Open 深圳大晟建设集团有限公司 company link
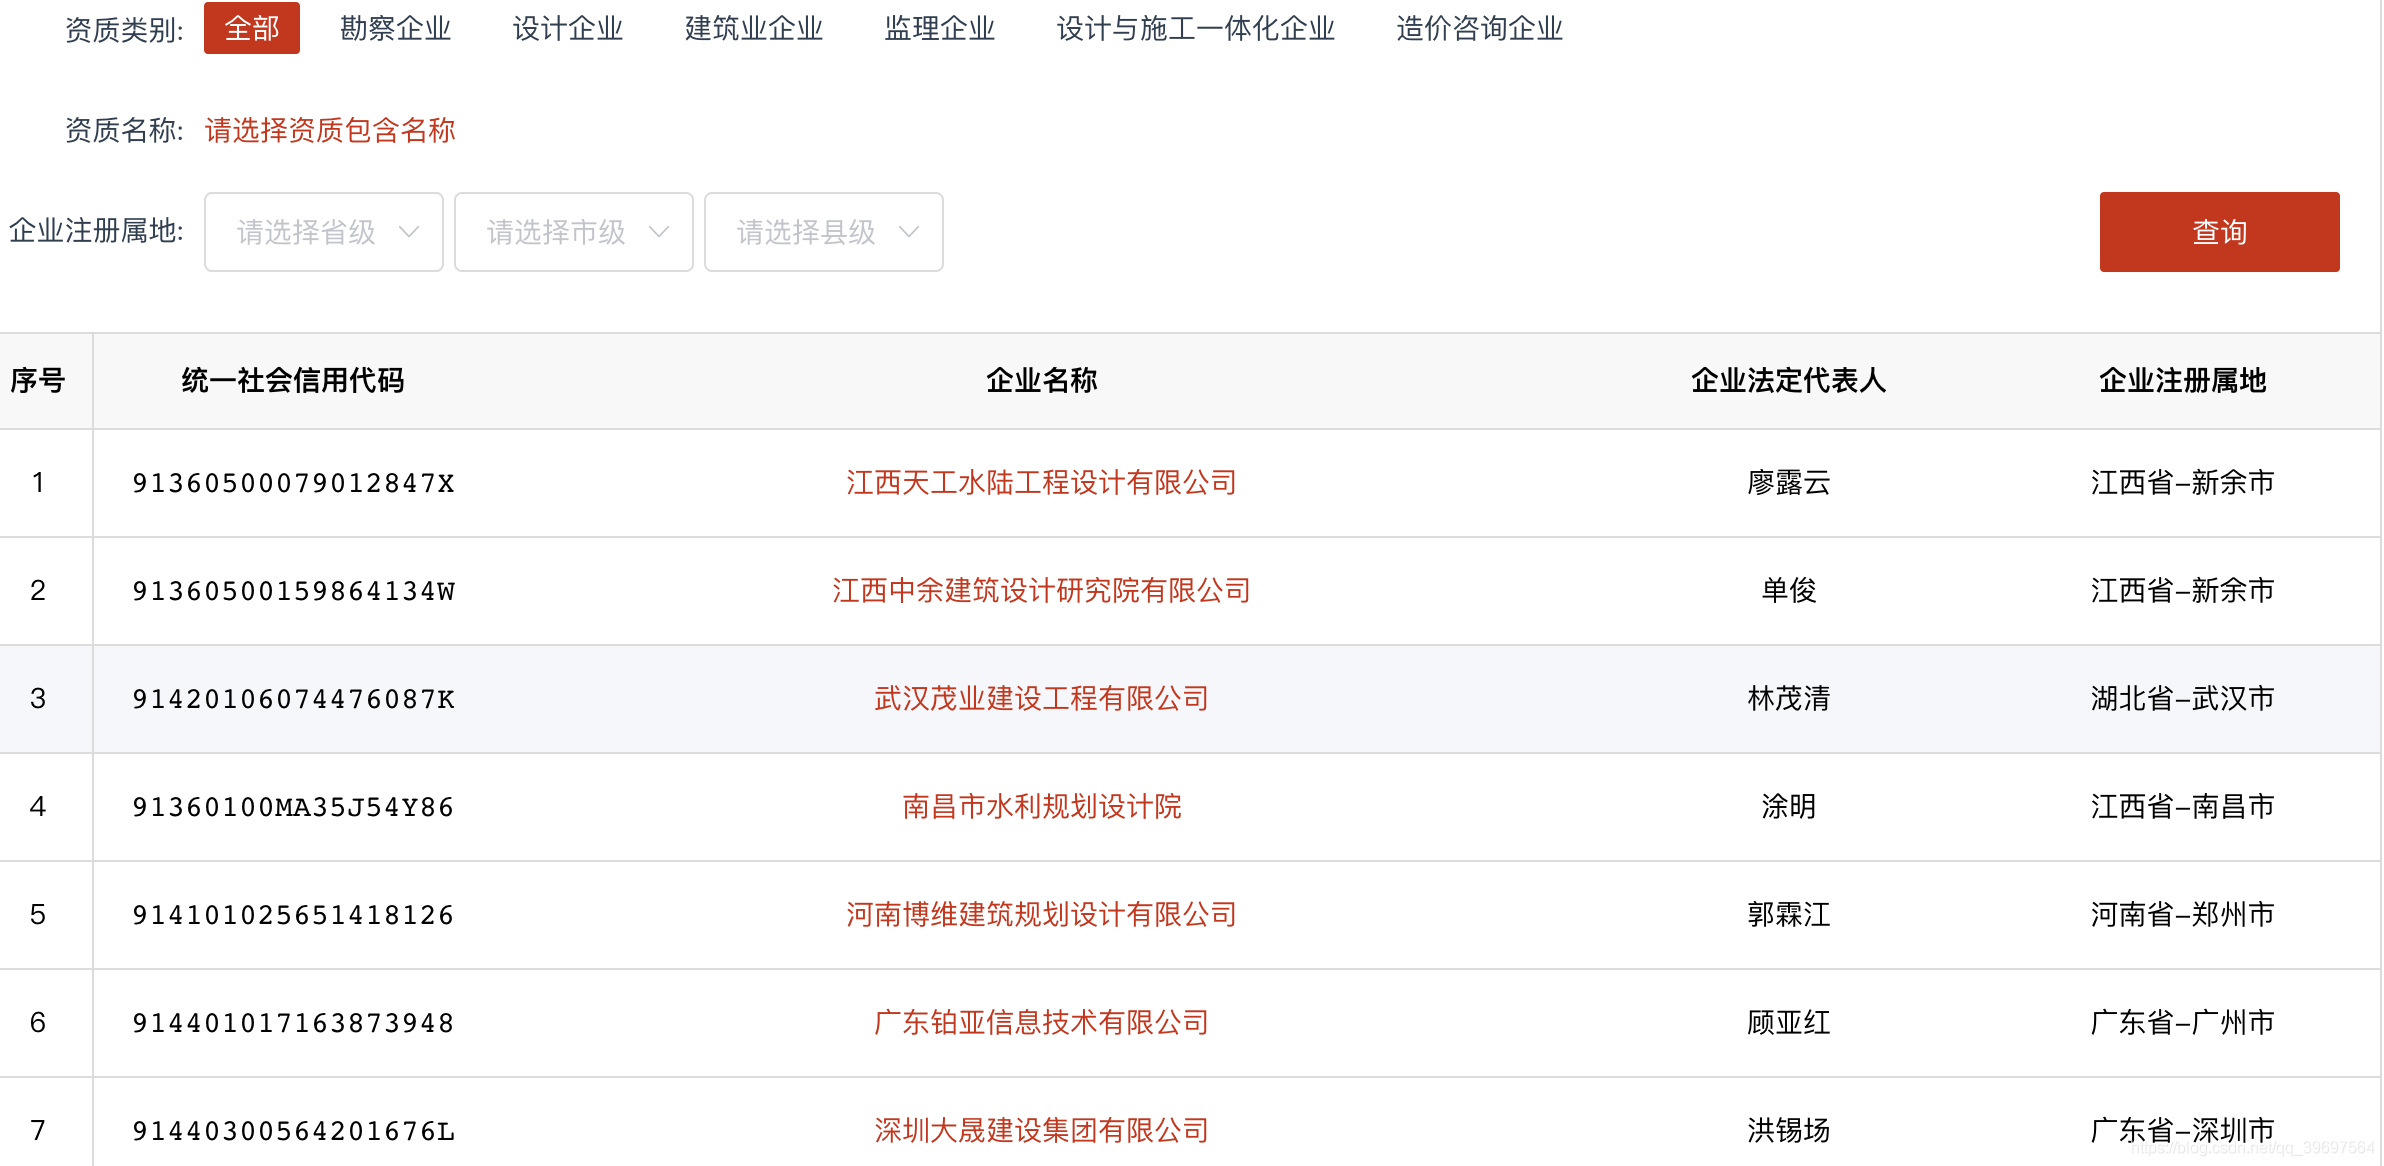This screenshot has width=2384, height=1166. point(1041,1131)
